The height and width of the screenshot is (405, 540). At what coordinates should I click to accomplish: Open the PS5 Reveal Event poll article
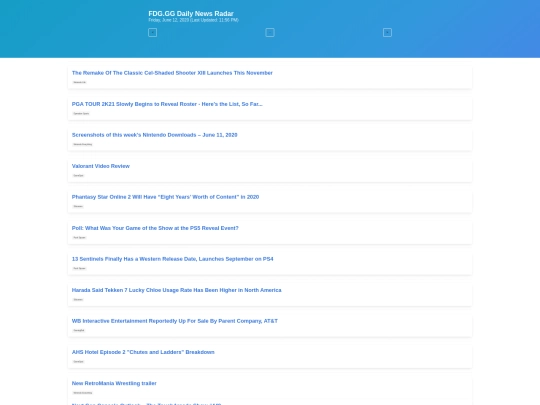coord(155,228)
